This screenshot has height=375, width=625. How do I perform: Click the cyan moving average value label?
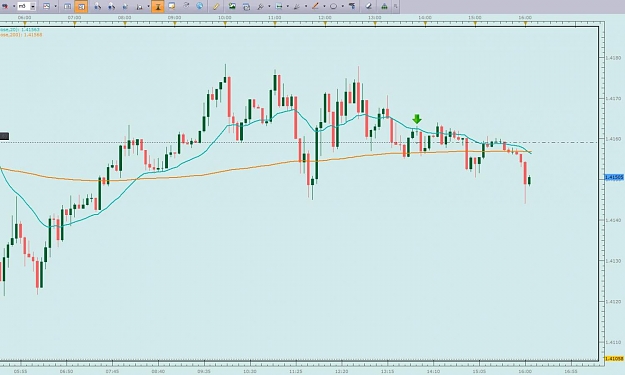20,30
